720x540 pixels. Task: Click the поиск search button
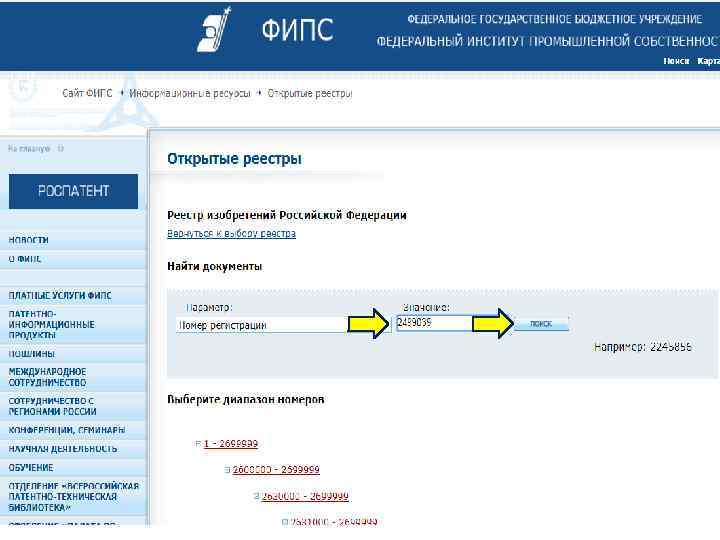coord(541,324)
